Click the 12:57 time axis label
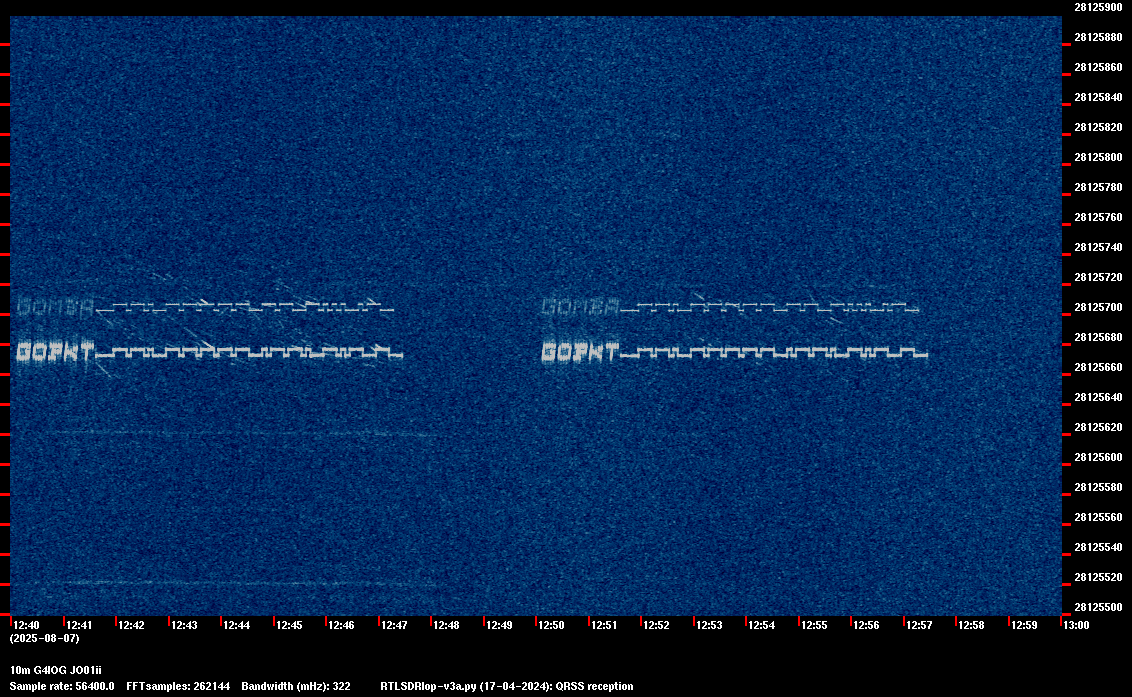 coord(919,625)
